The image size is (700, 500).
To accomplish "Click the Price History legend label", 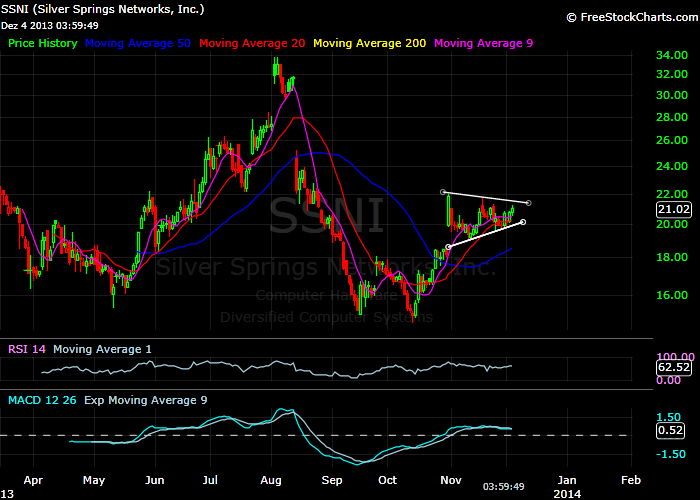I will pyautogui.click(x=42, y=43).
